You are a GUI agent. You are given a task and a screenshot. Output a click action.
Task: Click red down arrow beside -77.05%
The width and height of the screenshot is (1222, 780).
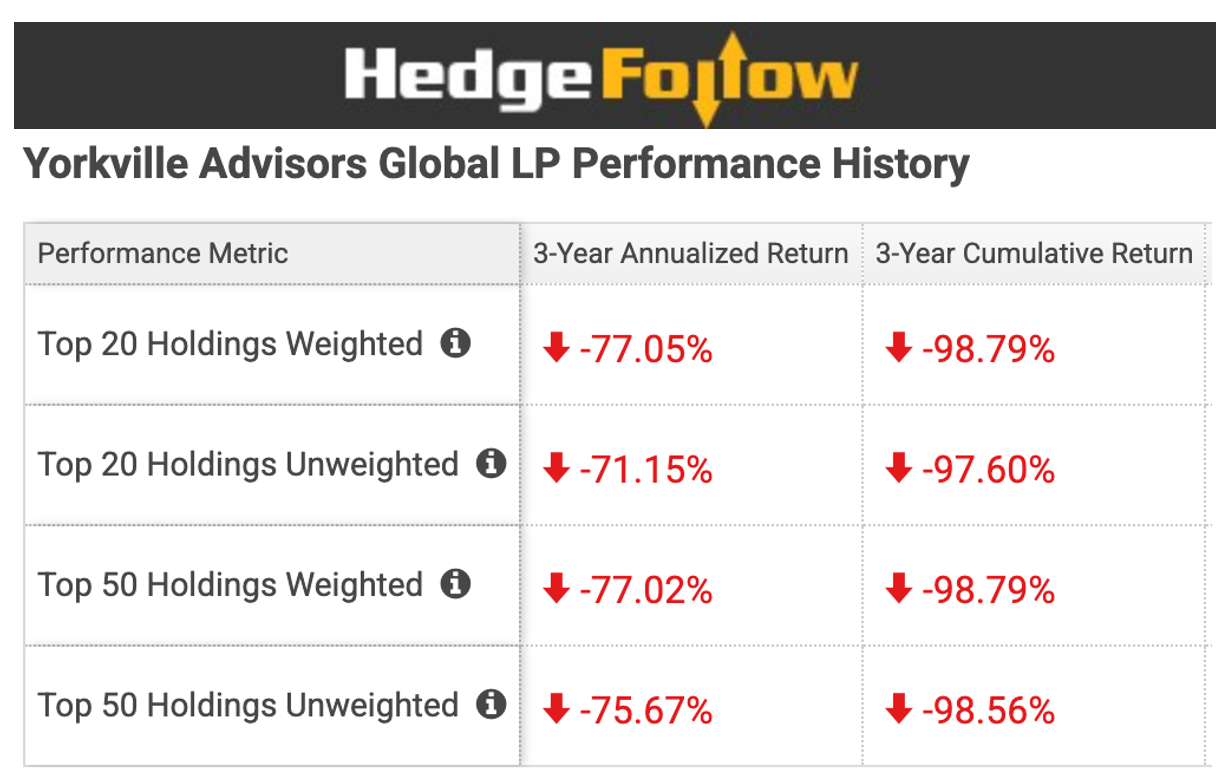[555, 349]
